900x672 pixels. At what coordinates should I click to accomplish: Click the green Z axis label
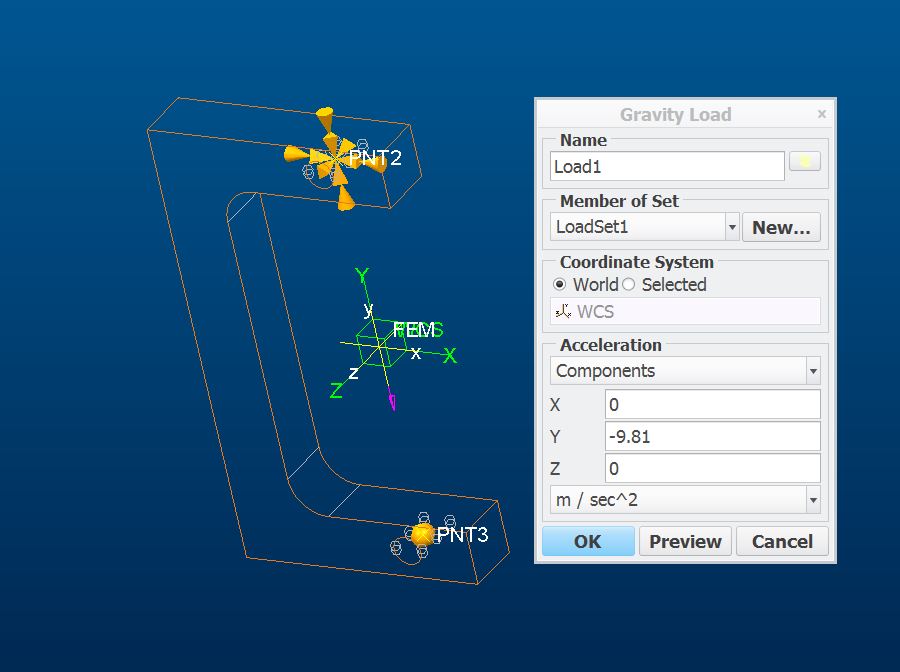(x=337, y=391)
